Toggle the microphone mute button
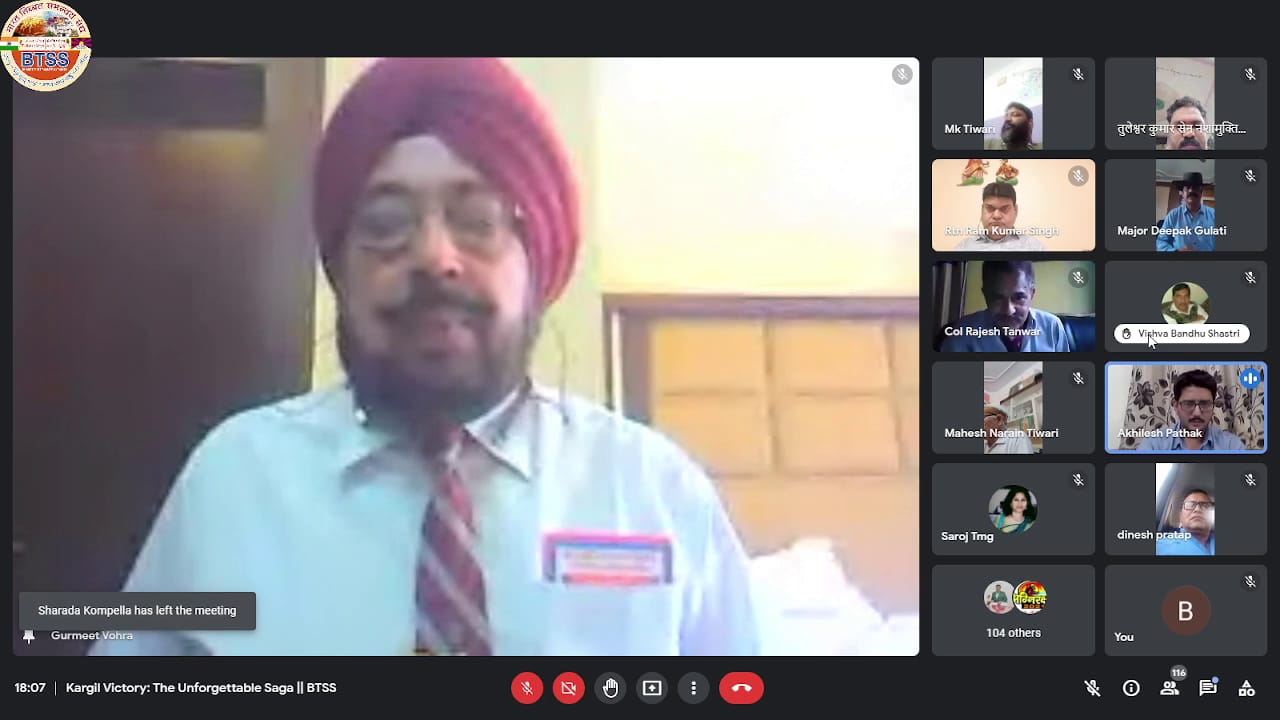 [526, 688]
